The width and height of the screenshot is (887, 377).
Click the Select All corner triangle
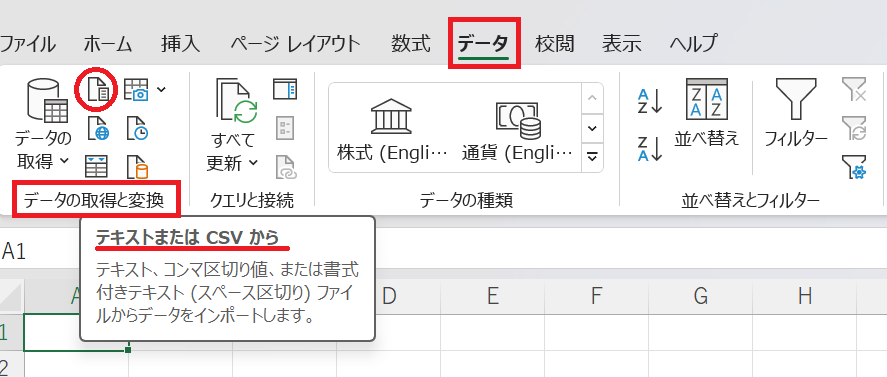(11, 297)
